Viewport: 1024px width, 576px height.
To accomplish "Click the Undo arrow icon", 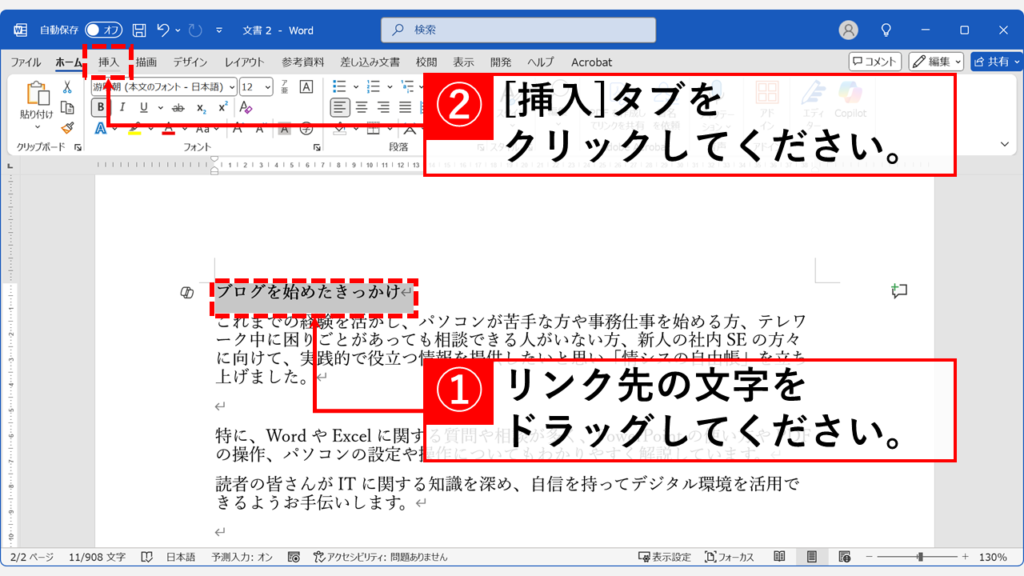I will pos(163,30).
